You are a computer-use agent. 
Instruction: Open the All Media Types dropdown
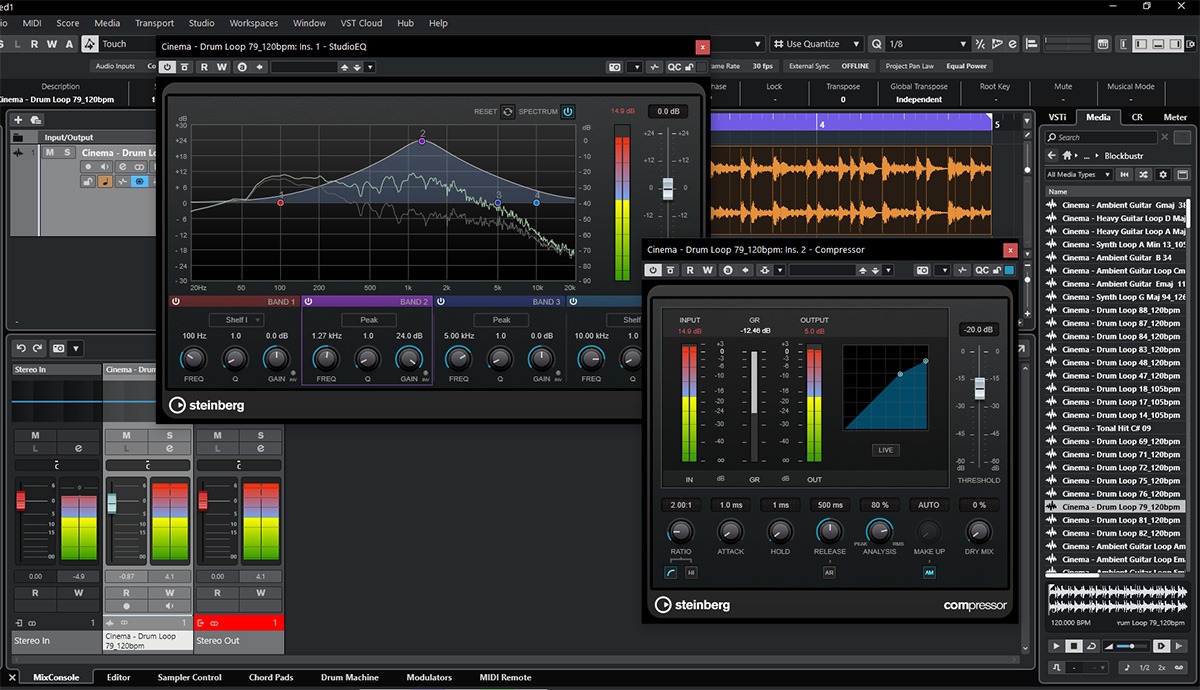[x=1078, y=175]
